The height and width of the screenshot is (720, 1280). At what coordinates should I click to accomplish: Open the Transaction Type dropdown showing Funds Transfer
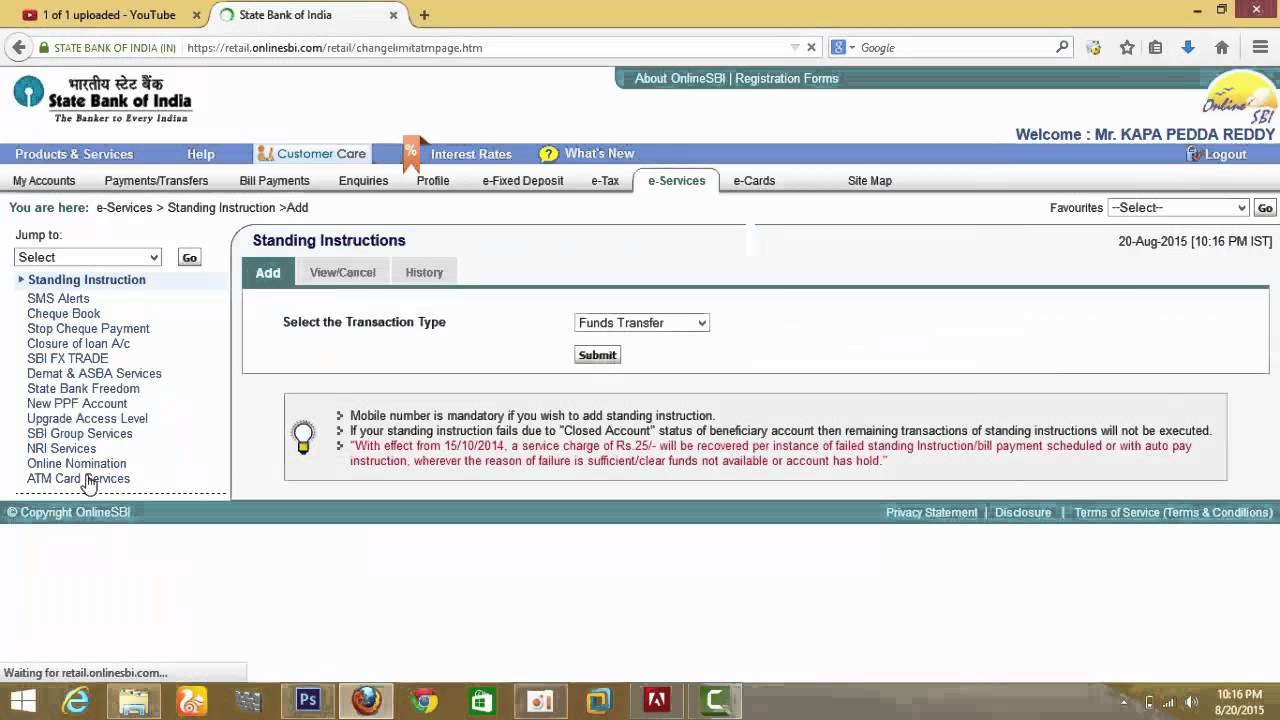pyautogui.click(x=642, y=323)
